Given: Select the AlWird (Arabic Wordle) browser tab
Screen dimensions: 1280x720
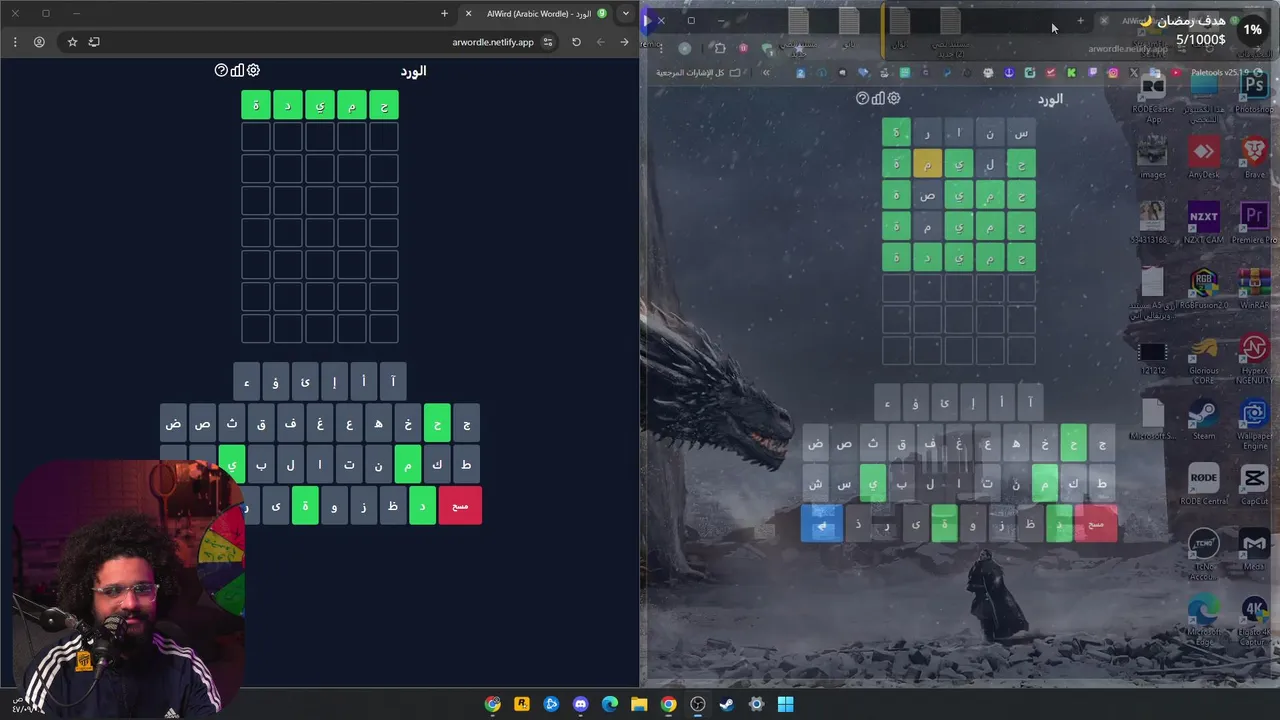Looking at the screenshot, I should click(538, 14).
